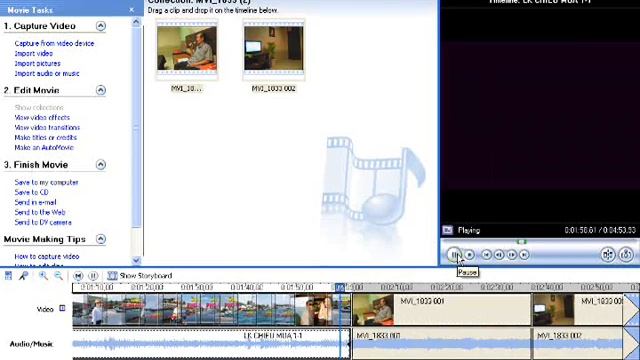Zoom out on the timeline
The image size is (640, 360).
[x=58, y=276]
